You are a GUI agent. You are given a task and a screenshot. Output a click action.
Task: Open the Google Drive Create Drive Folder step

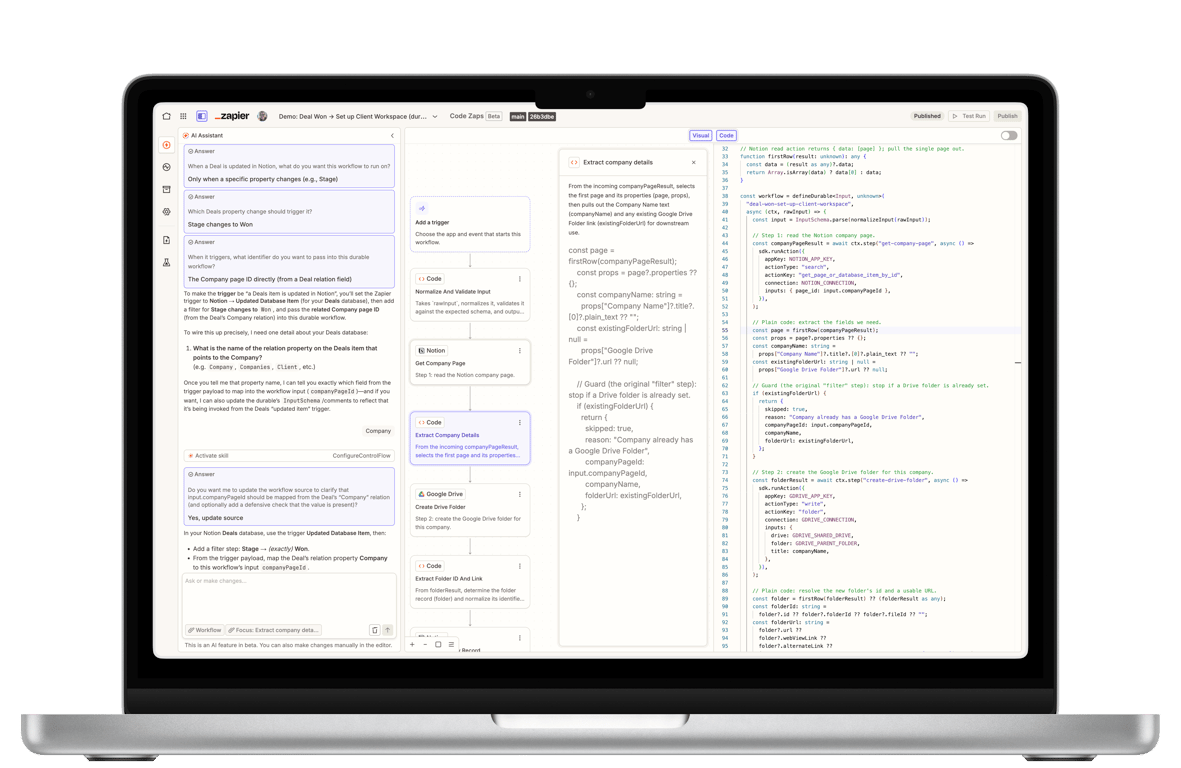(470, 510)
